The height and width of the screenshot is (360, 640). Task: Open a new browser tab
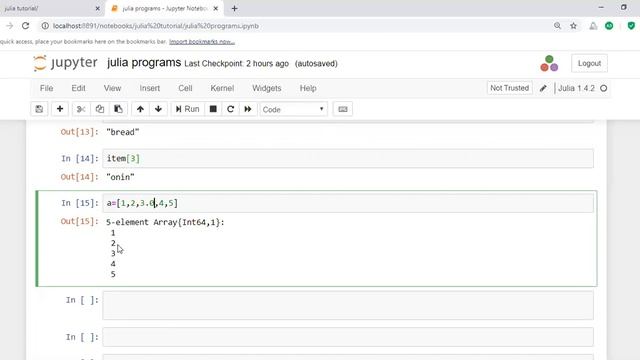[234, 8]
